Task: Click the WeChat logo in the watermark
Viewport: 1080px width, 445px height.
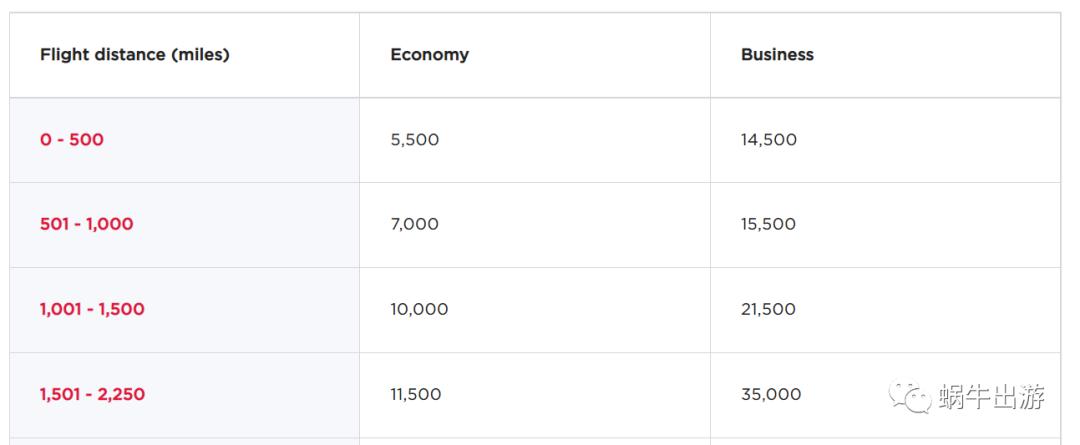Action: [912, 396]
